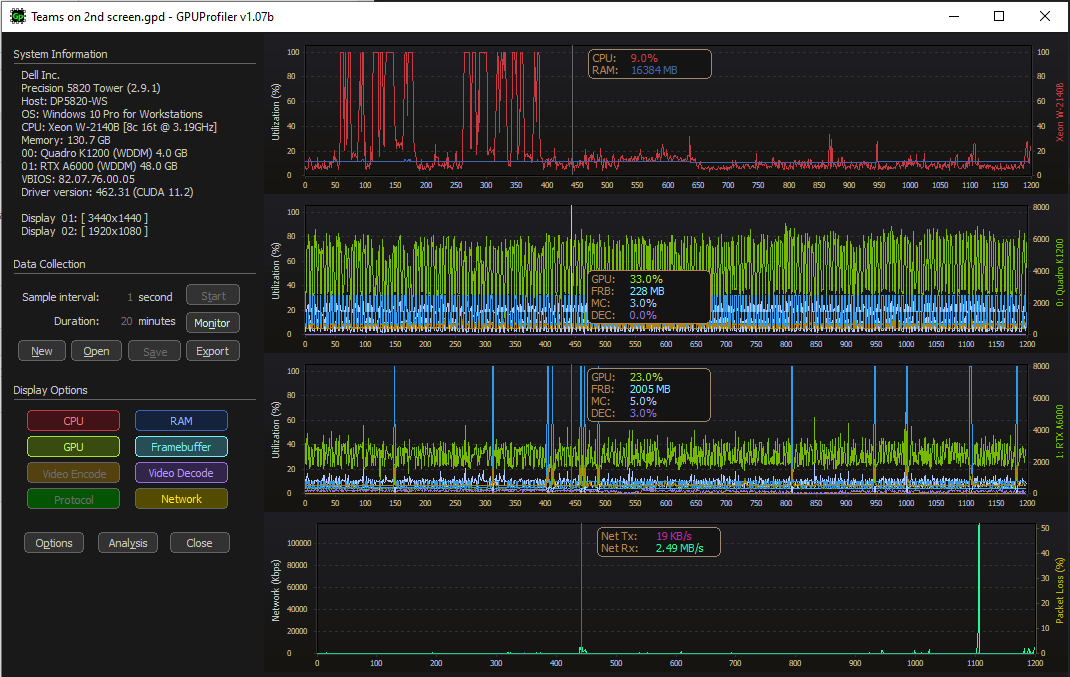Click the Data Collection heading

pyautogui.click(x=49, y=264)
